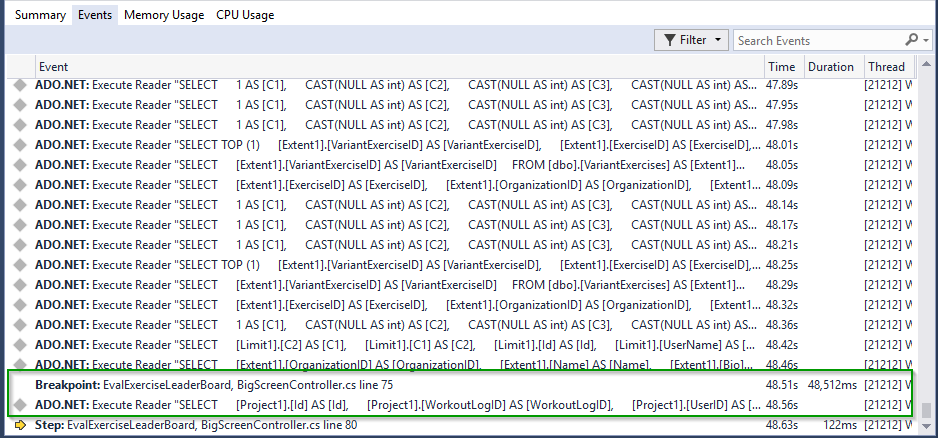The image size is (938, 438).
Task: Sort by the Thread column header
Action: click(887, 66)
